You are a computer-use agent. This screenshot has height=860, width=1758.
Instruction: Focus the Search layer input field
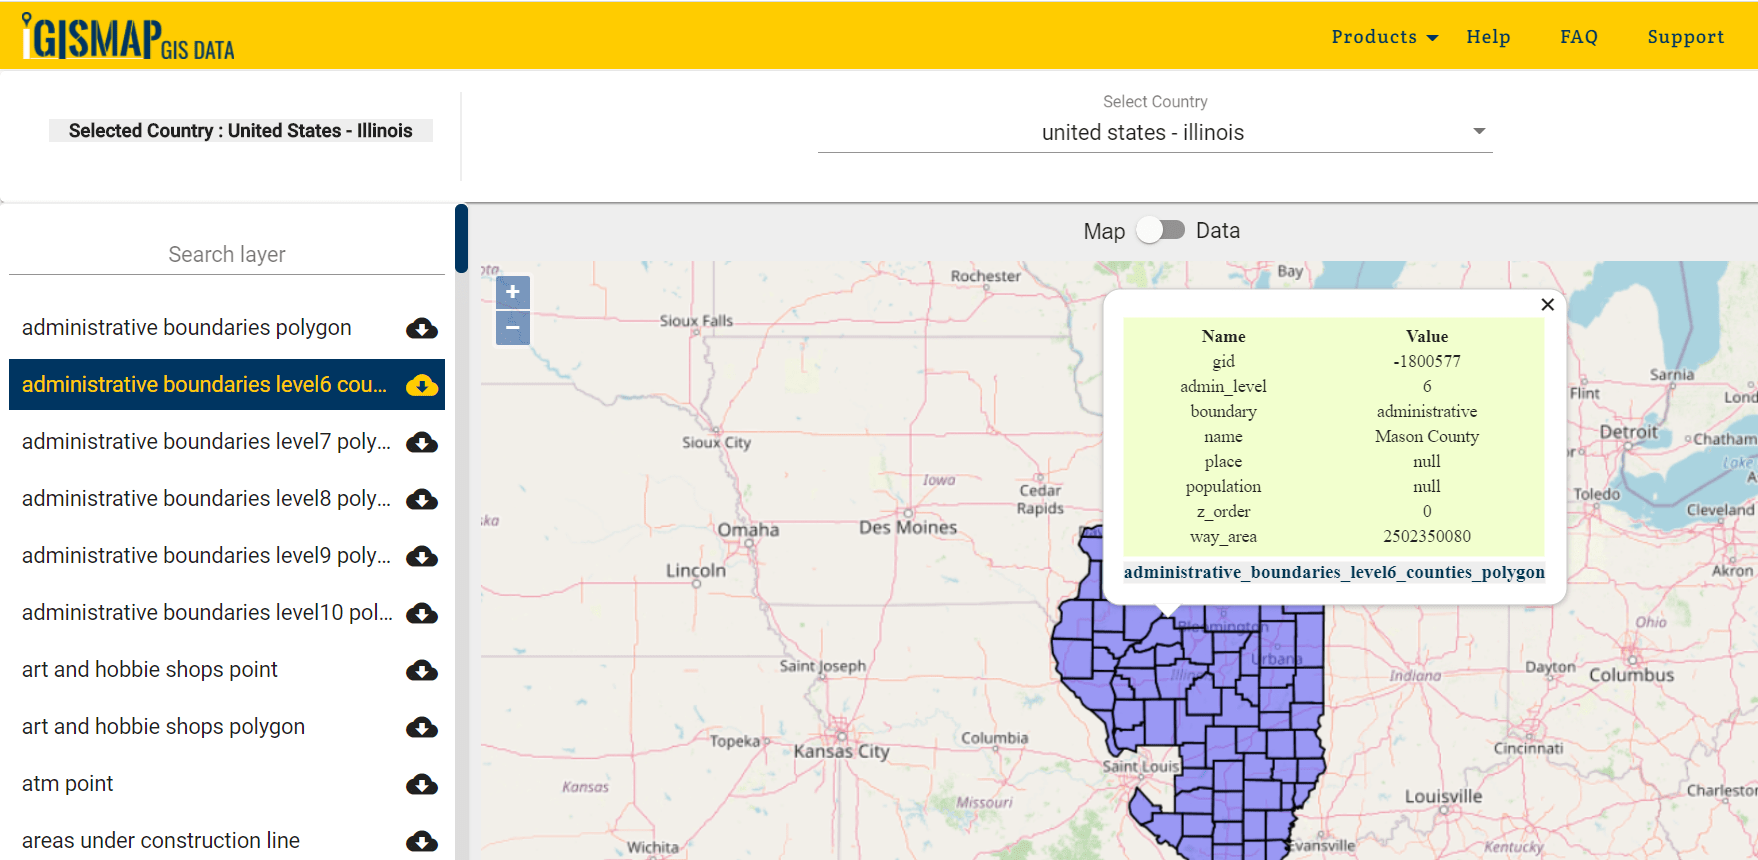227,254
